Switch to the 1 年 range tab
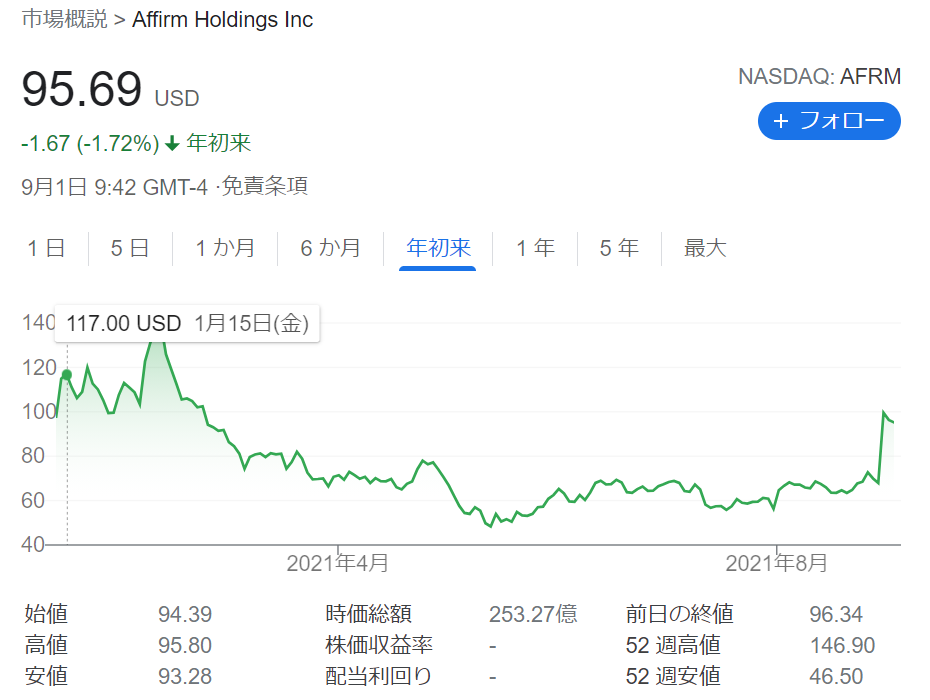This screenshot has width=930, height=700. (x=535, y=248)
